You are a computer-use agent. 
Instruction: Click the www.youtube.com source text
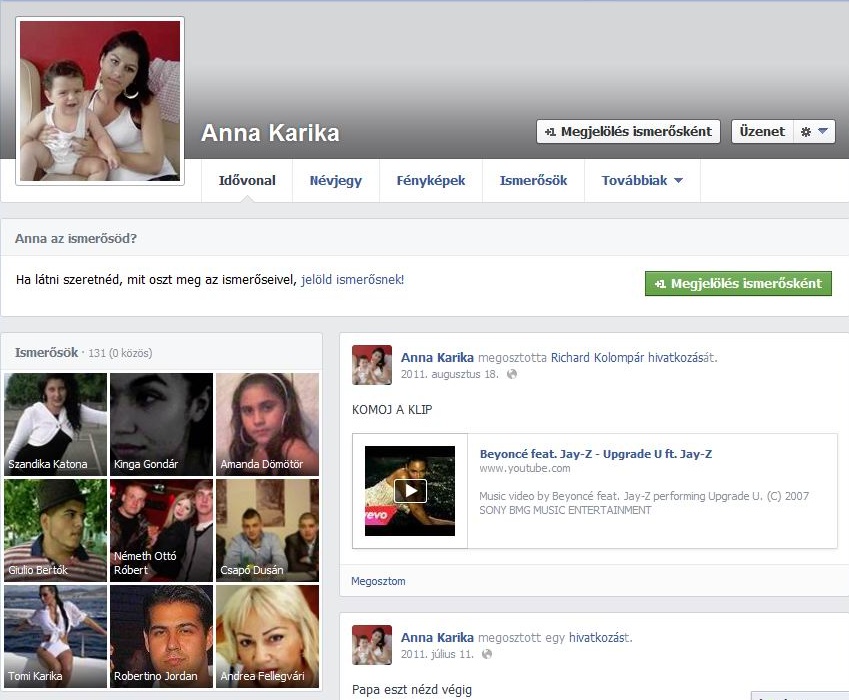click(x=525, y=468)
